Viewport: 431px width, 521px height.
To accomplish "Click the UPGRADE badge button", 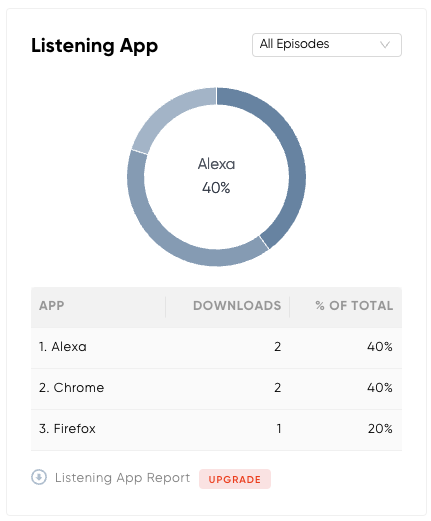I will pyautogui.click(x=235, y=479).
